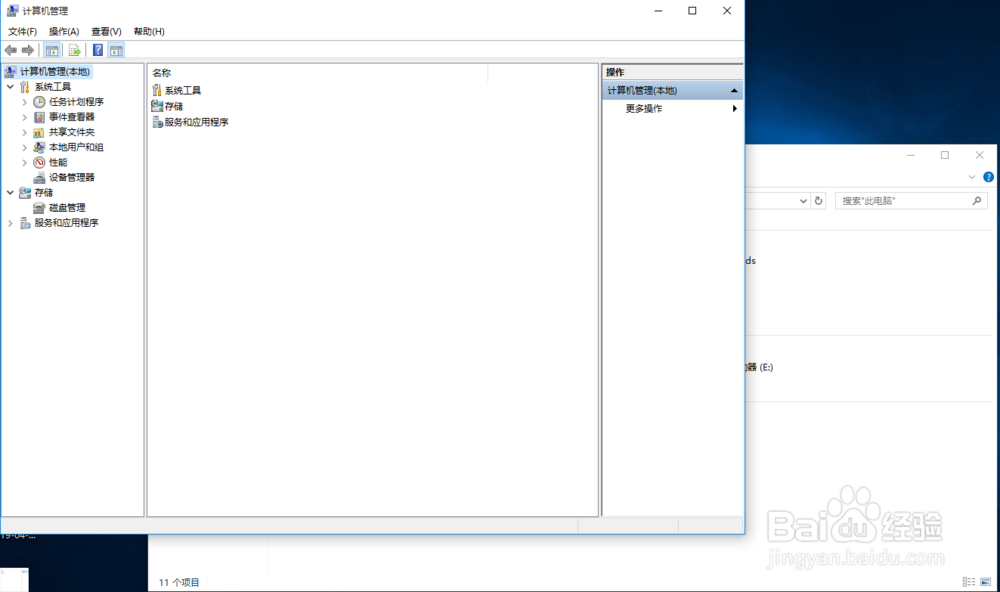Click the blue help icon in Explorer
This screenshot has height=592, width=1000.
tap(988, 177)
